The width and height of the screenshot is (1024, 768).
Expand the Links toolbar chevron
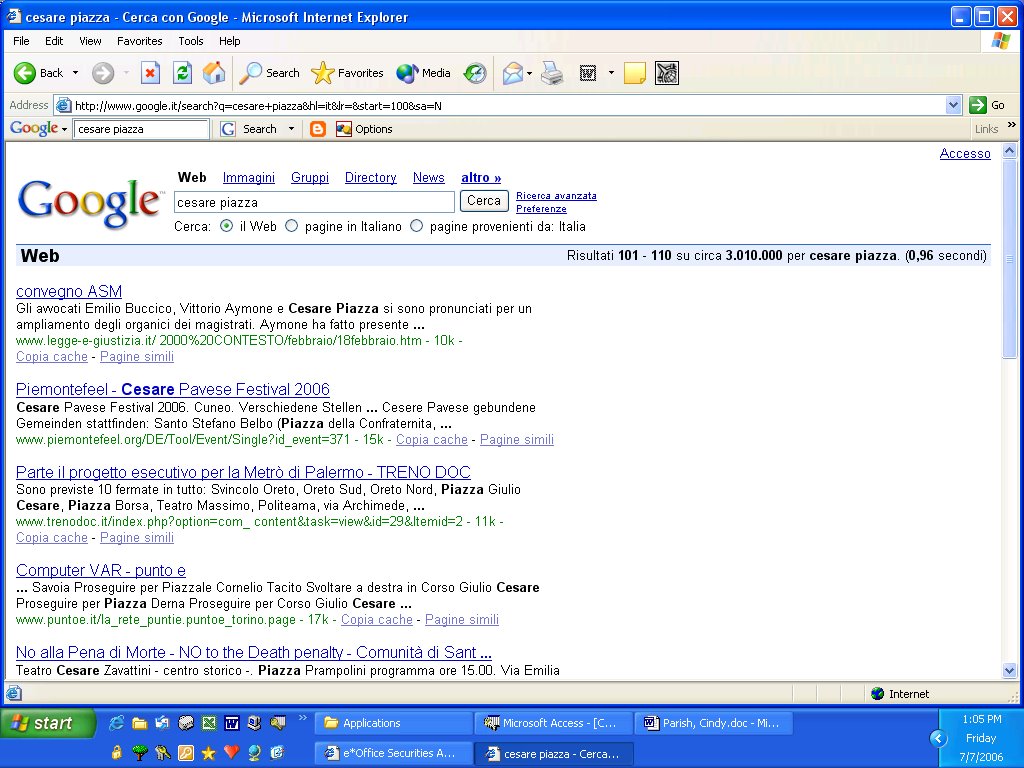click(x=1012, y=125)
